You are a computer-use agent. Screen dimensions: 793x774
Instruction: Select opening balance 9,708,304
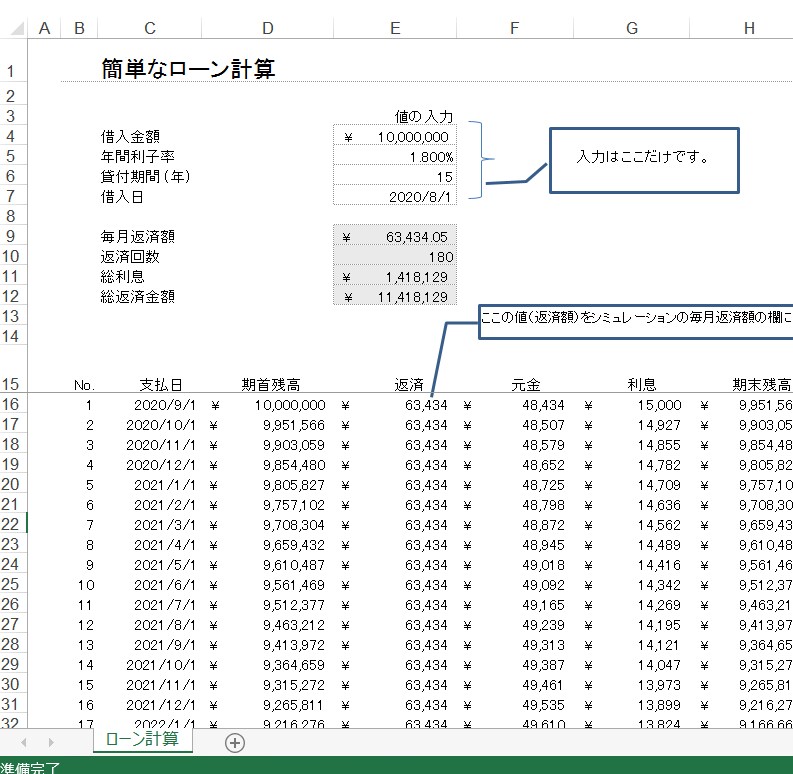click(x=294, y=525)
